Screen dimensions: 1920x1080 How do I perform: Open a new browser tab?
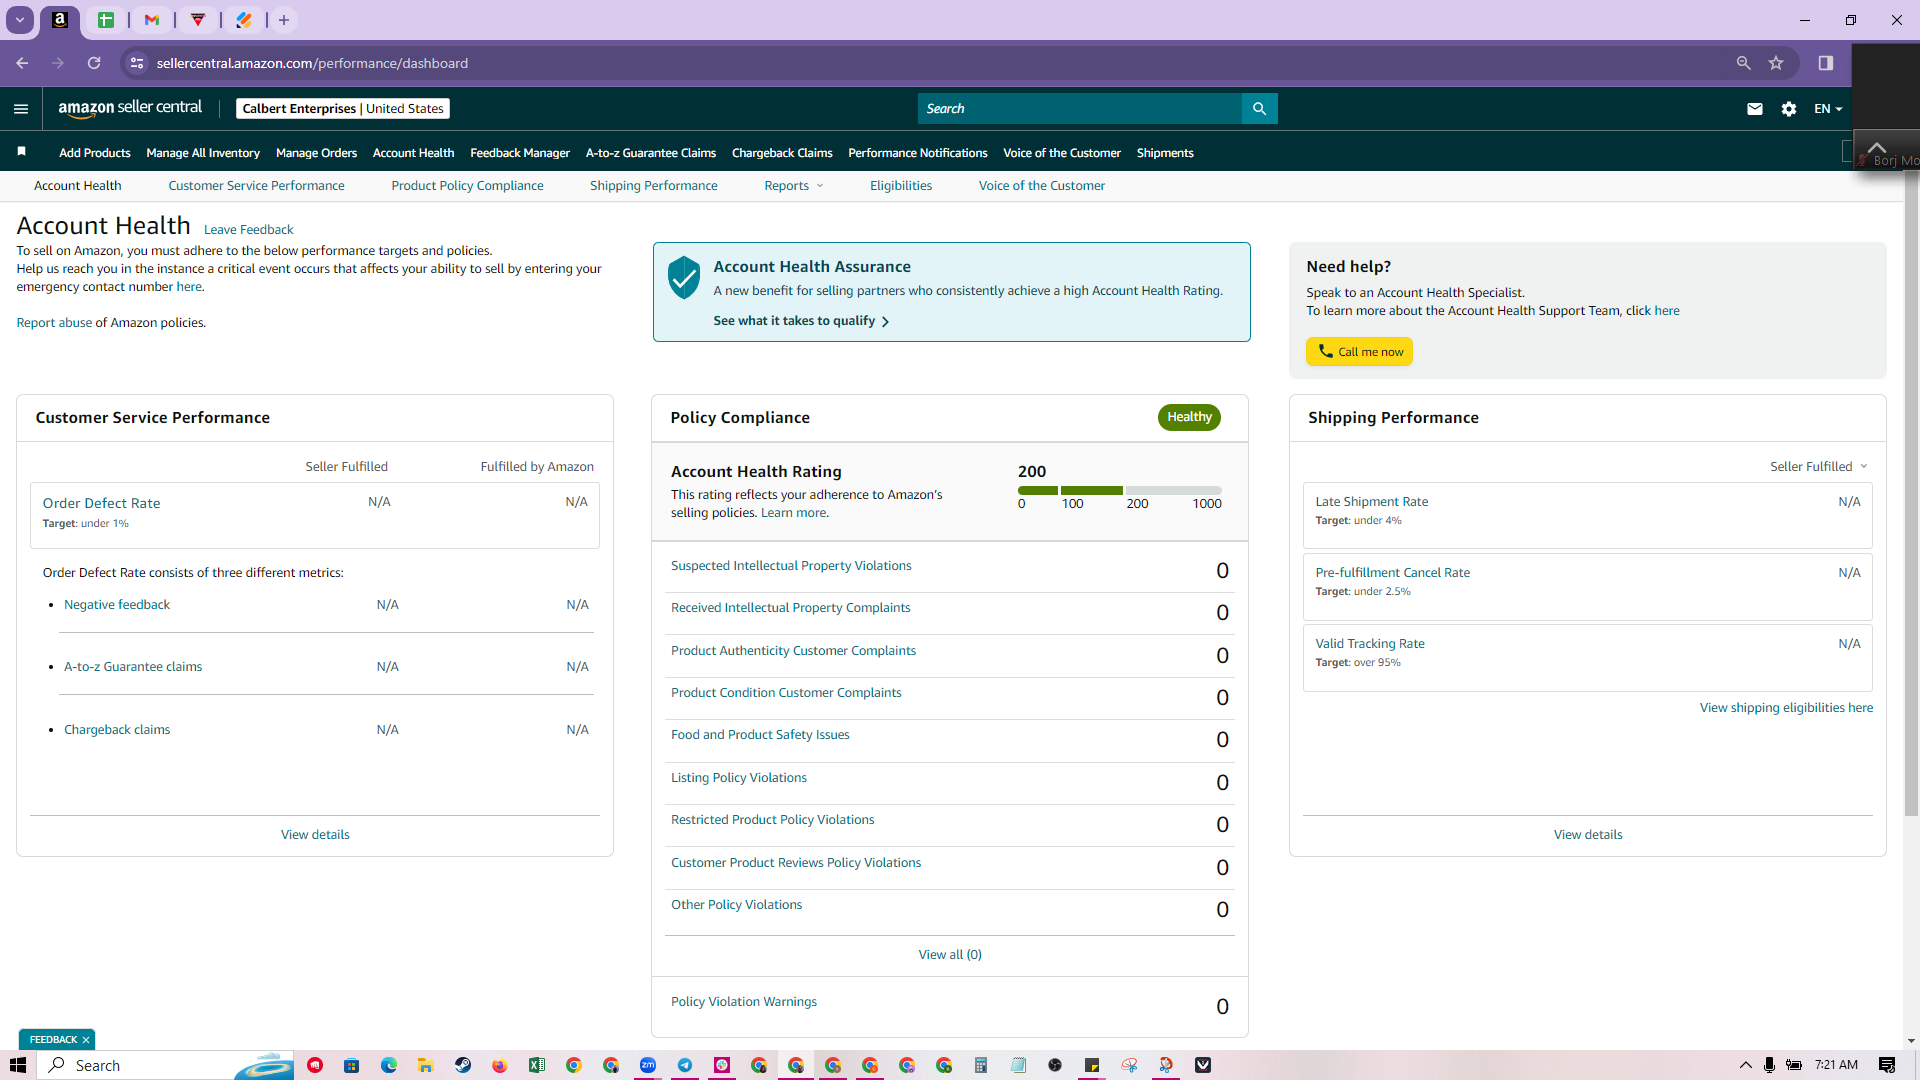(x=284, y=20)
